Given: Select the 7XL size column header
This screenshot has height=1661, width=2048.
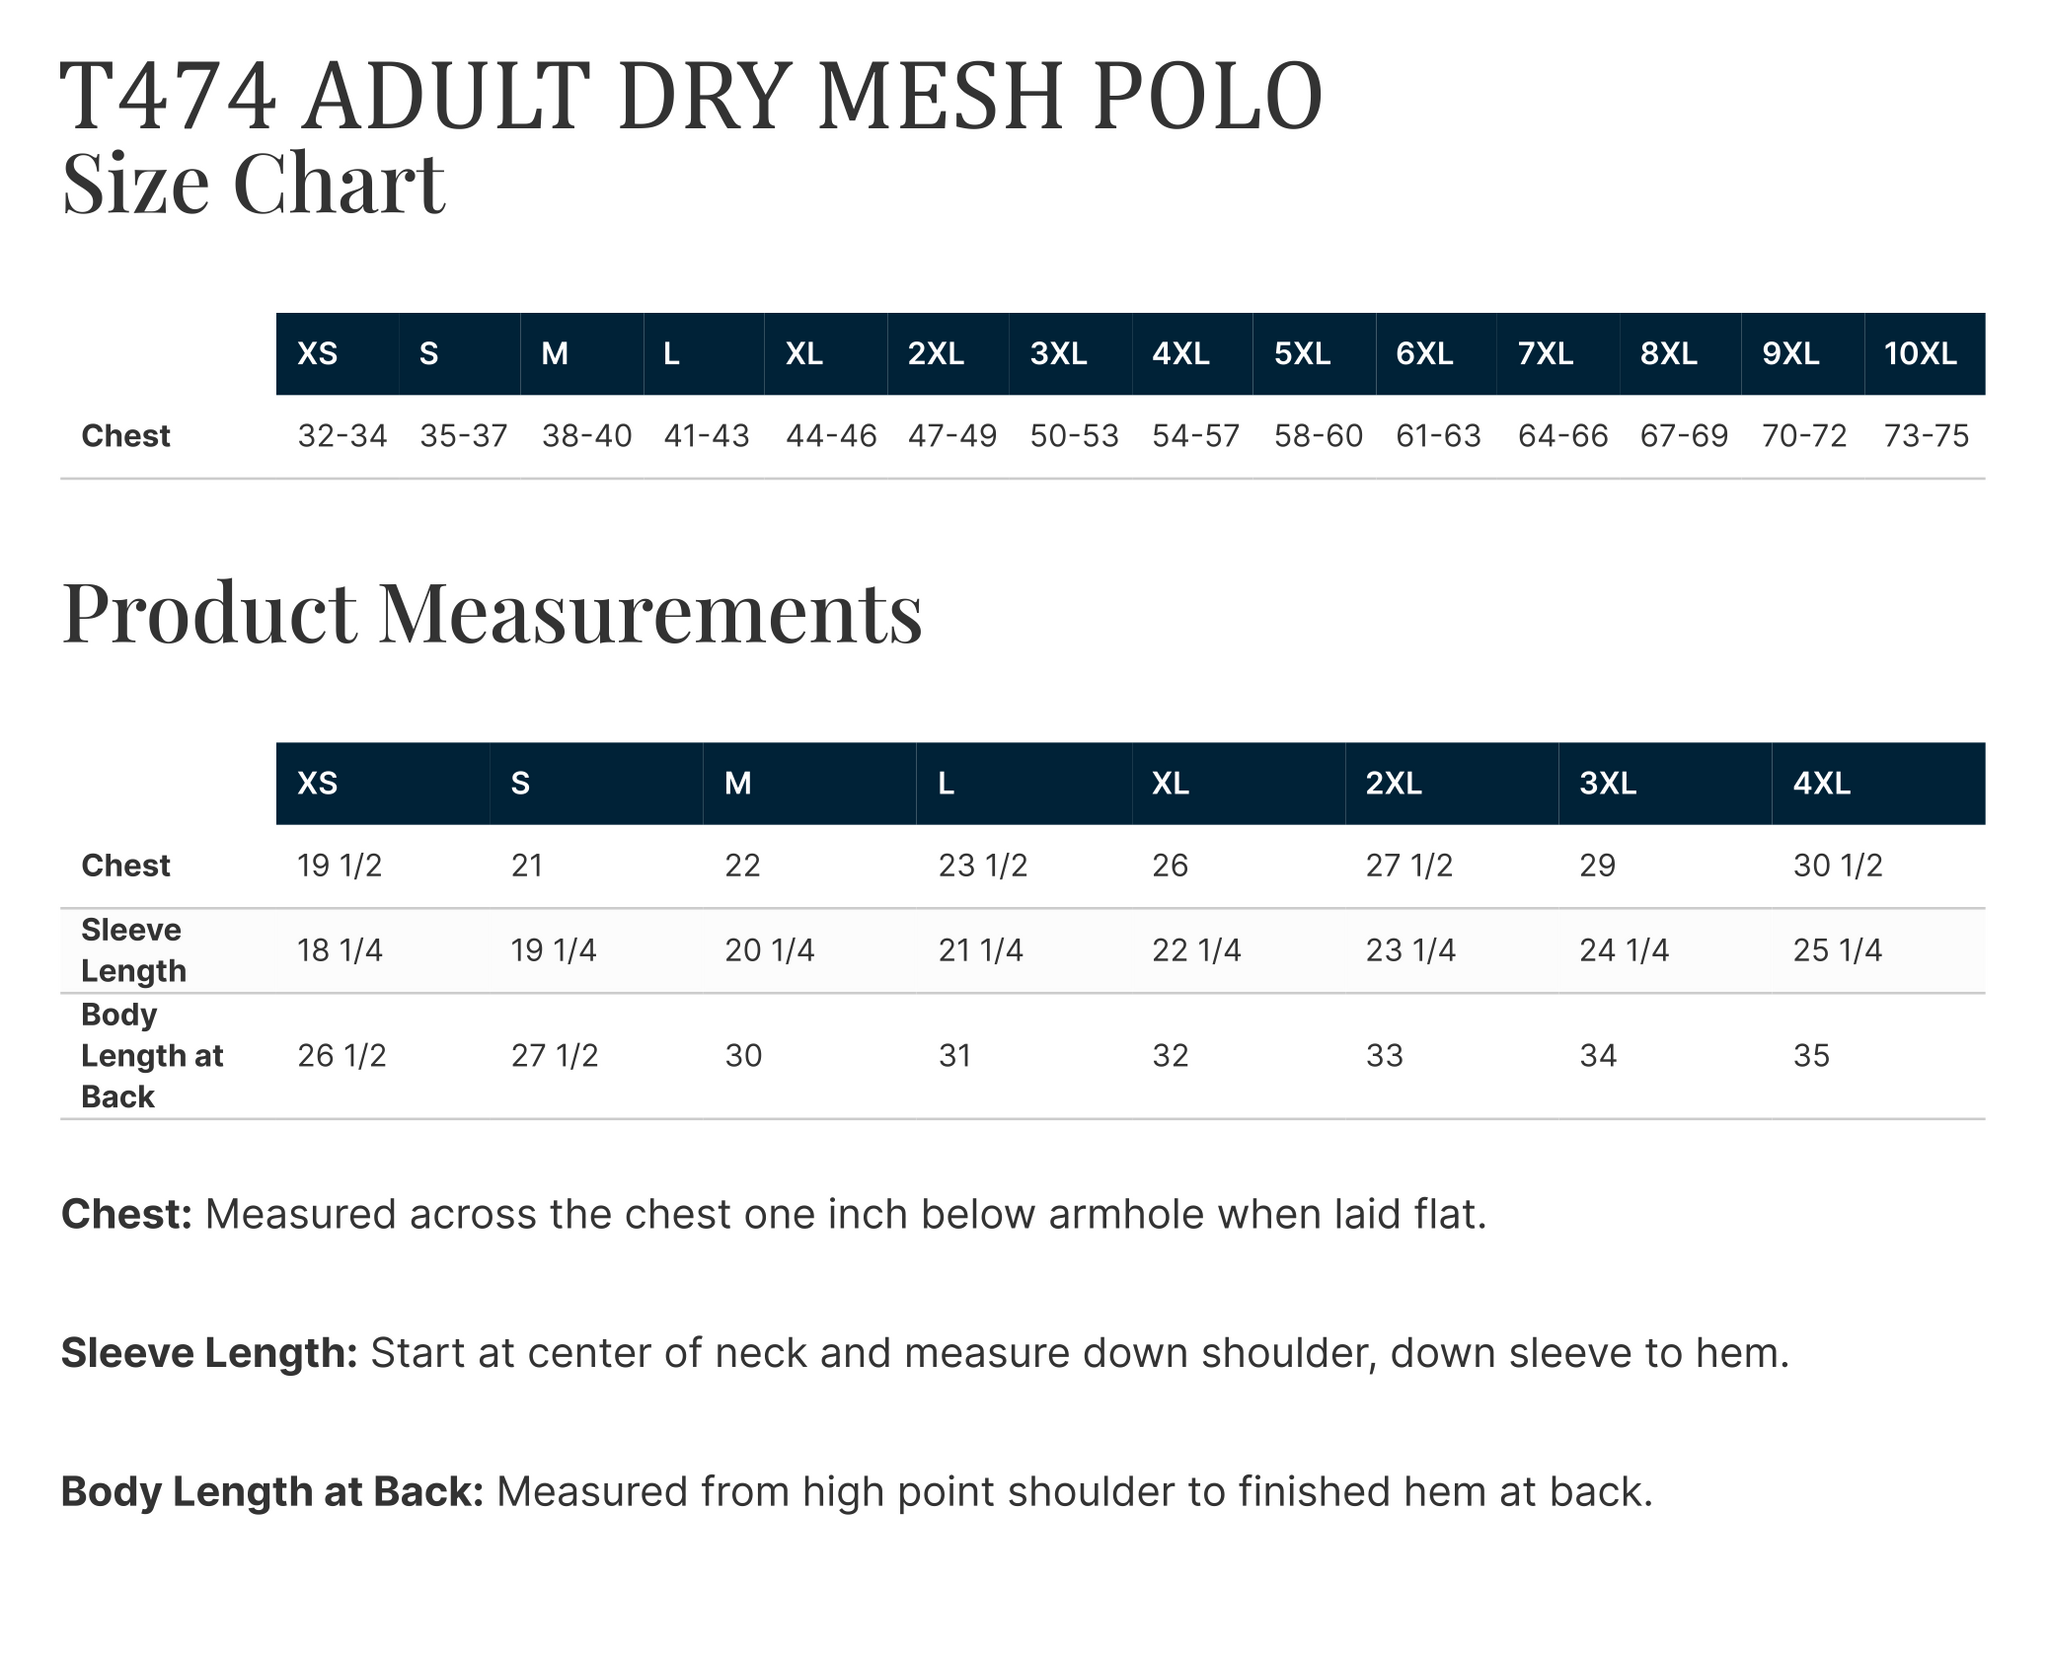Looking at the screenshot, I should (x=1546, y=354).
